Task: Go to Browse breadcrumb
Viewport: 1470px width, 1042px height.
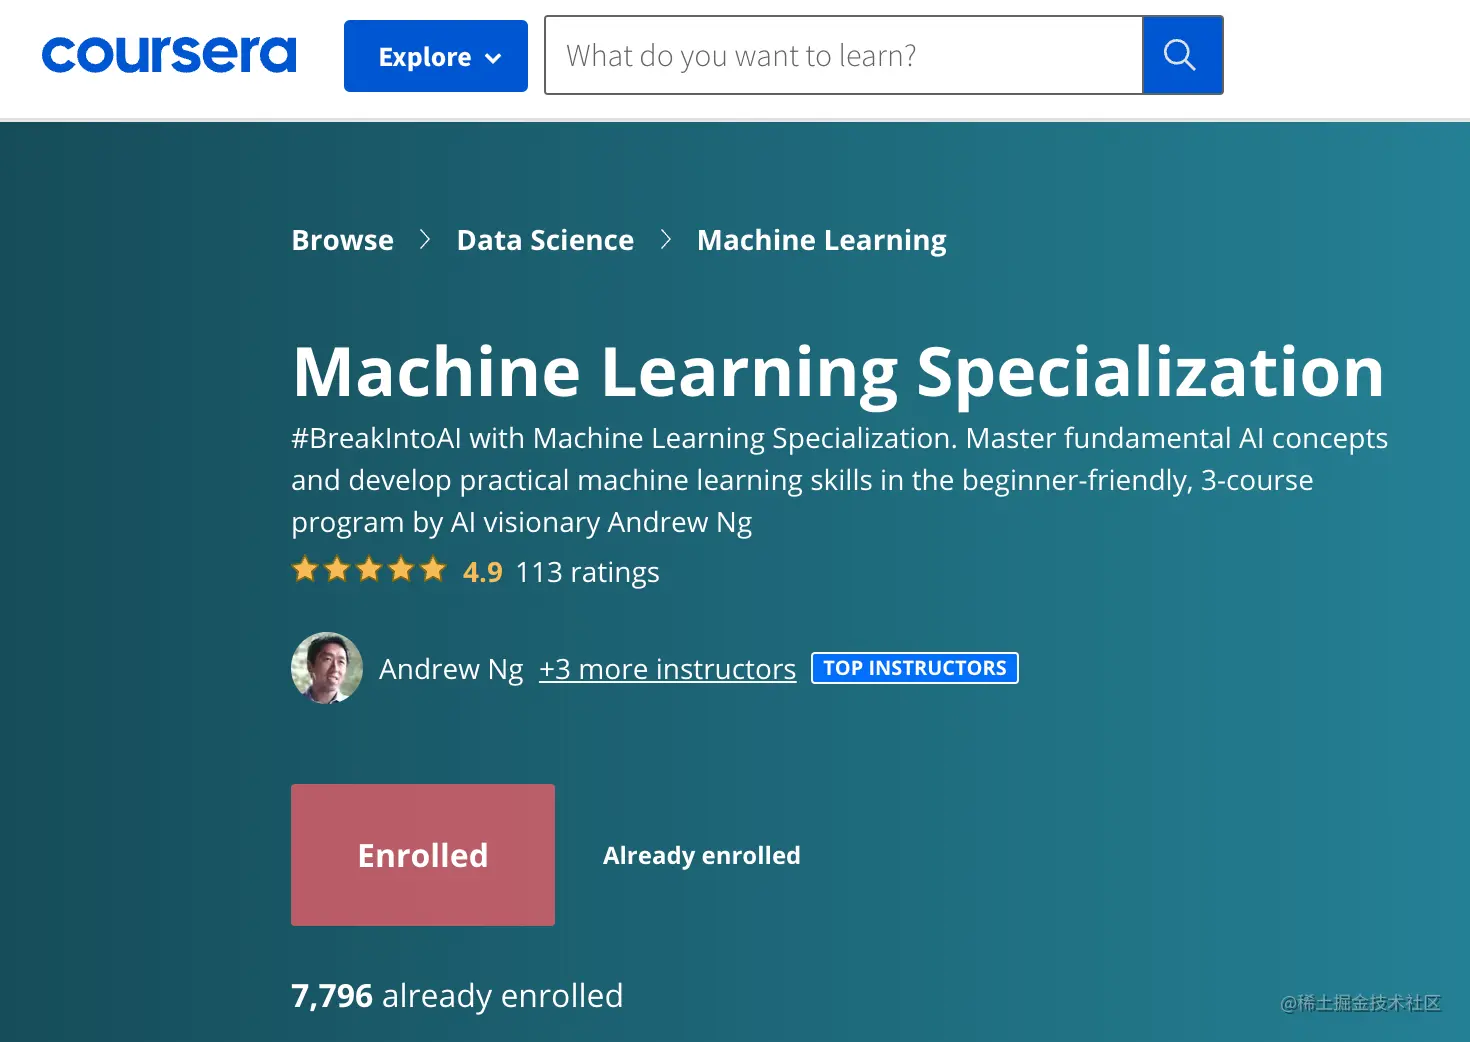Action: click(x=343, y=240)
